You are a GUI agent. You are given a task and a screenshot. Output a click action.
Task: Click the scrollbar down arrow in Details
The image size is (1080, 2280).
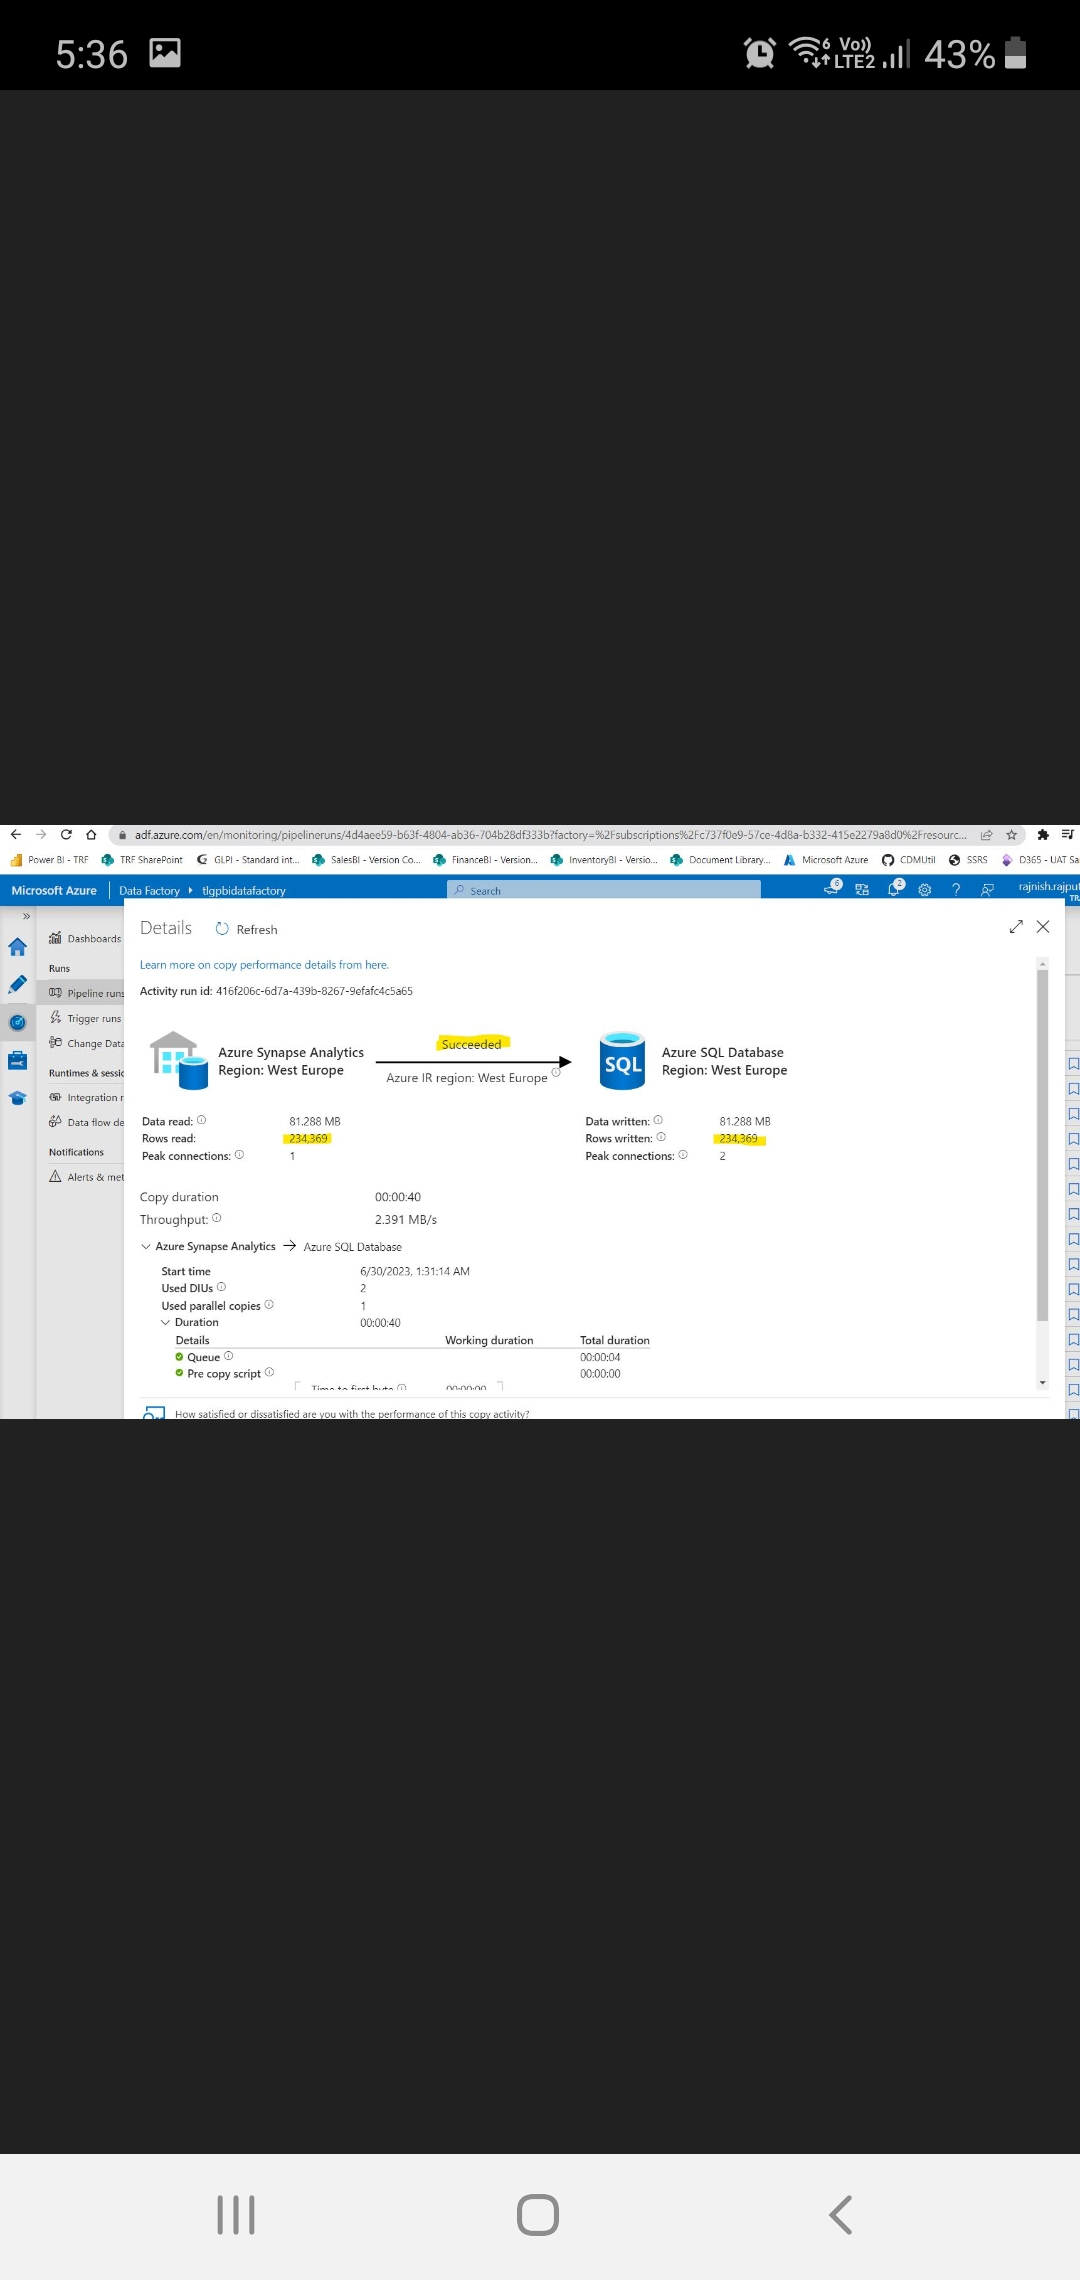[x=1042, y=1383]
